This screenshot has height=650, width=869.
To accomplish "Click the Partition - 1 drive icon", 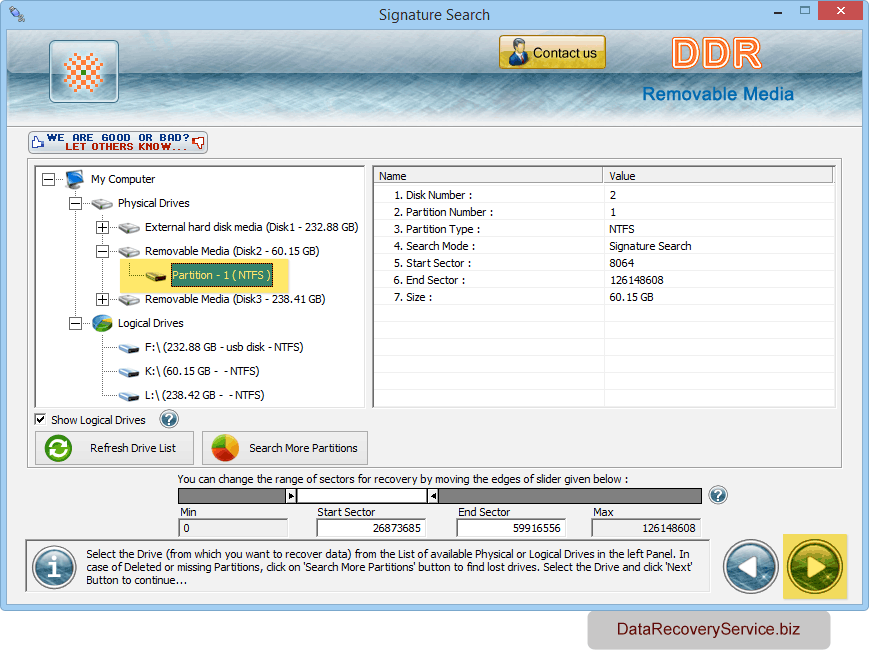I will pos(156,276).
